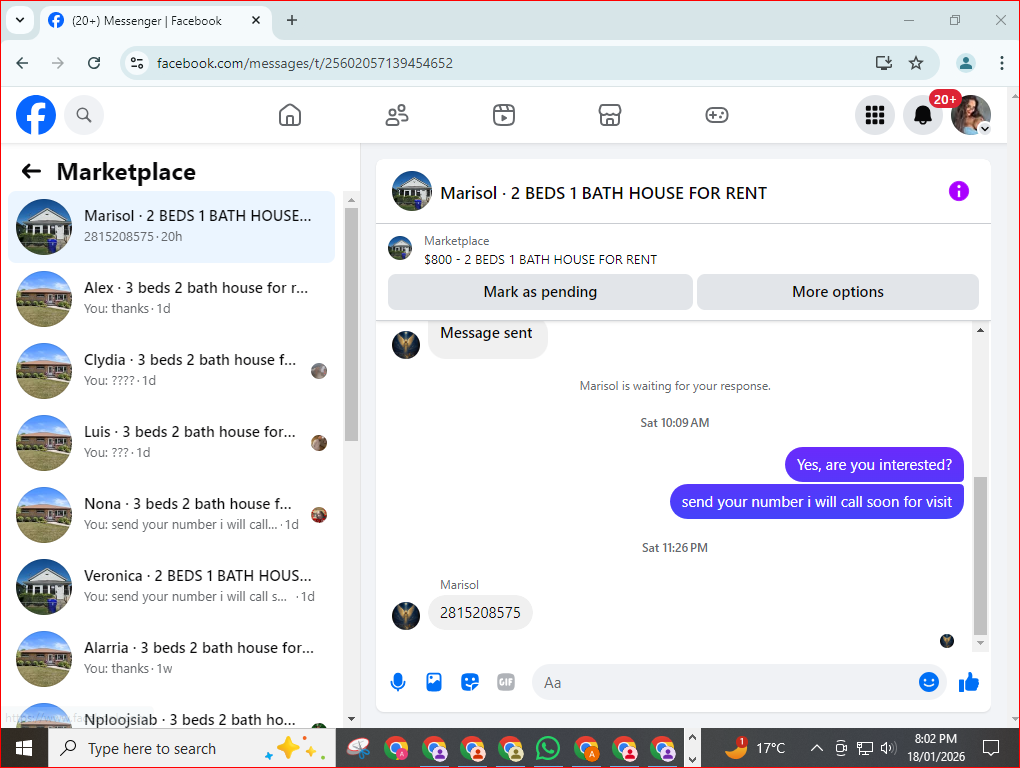This screenshot has height=768, width=1020.
Task: Open WhatsApp from the taskbar
Action: (x=548, y=748)
